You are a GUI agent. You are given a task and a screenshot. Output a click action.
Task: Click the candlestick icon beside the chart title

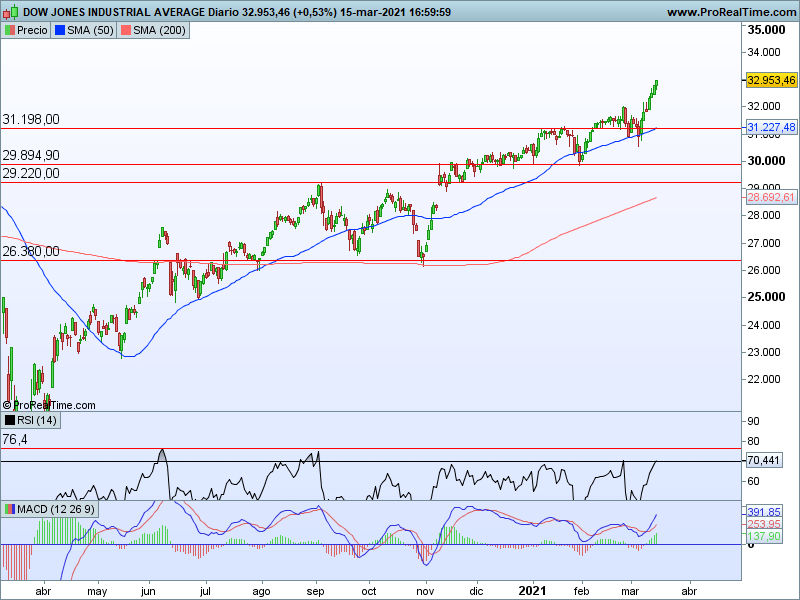pos(10,12)
